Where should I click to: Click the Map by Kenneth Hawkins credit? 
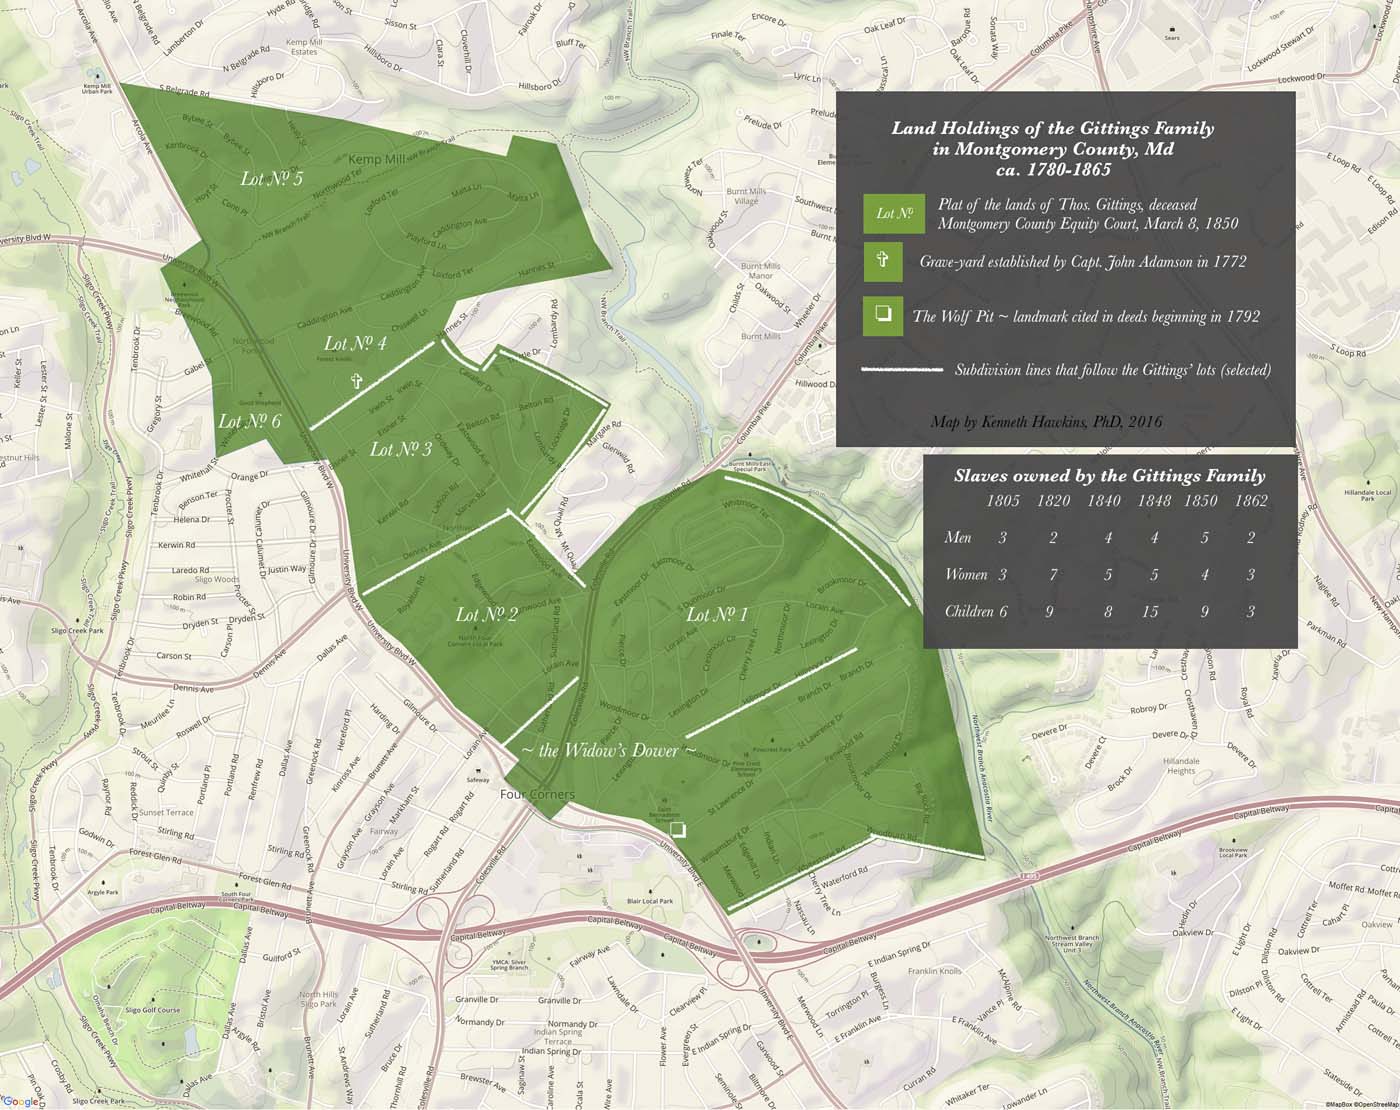tap(1045, 422)
